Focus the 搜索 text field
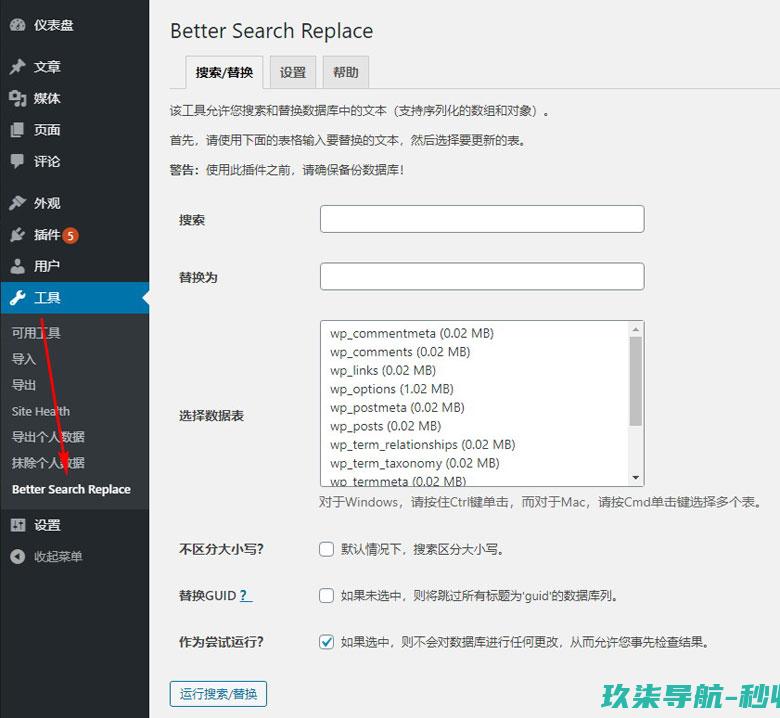 point(482,219)
